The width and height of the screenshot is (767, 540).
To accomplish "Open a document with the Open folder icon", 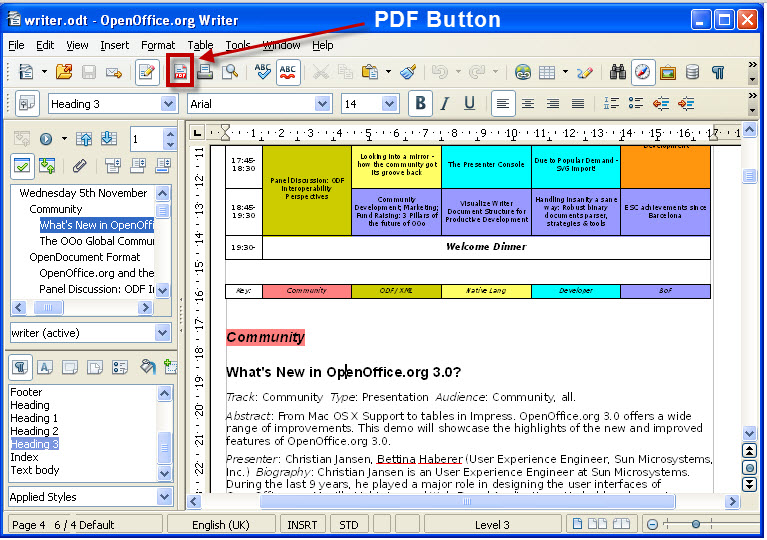I will click(x=64, y=72).
